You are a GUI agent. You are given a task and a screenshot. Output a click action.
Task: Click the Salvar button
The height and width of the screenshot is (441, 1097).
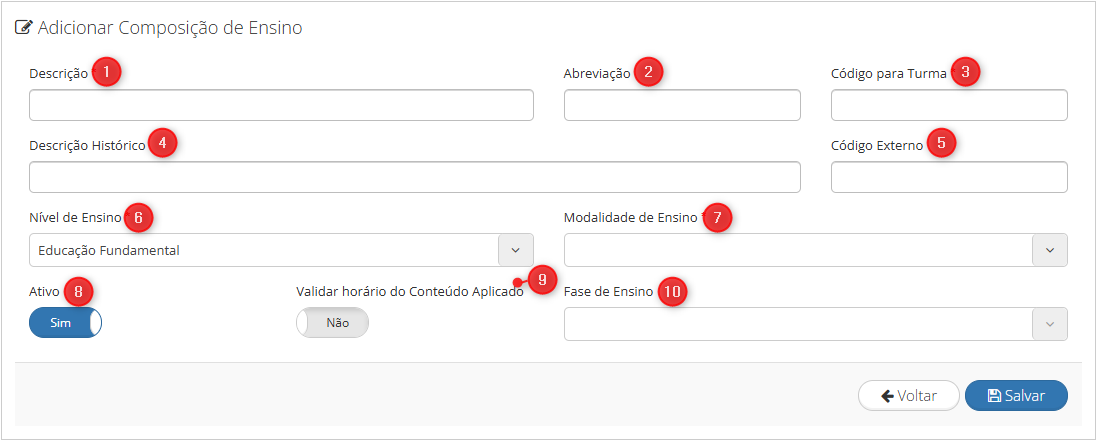[1016, 396]
